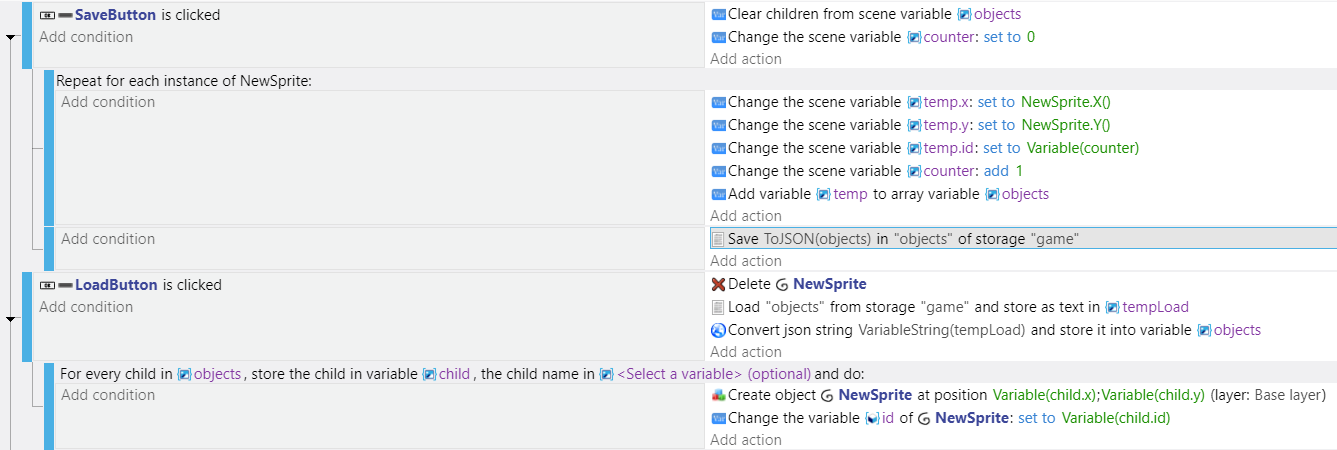The height and width of the screenshot is (450, 1337).
Task: Click 'set to' operator in temp.x action
Action: point(996,102)
